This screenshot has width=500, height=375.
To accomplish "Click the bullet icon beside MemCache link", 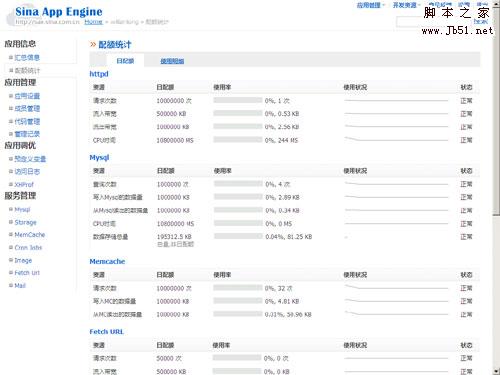I will coord(11,235).
